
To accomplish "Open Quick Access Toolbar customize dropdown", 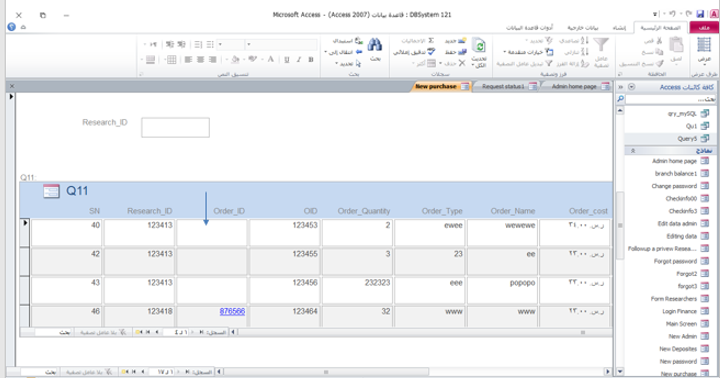I will [655, 14].
